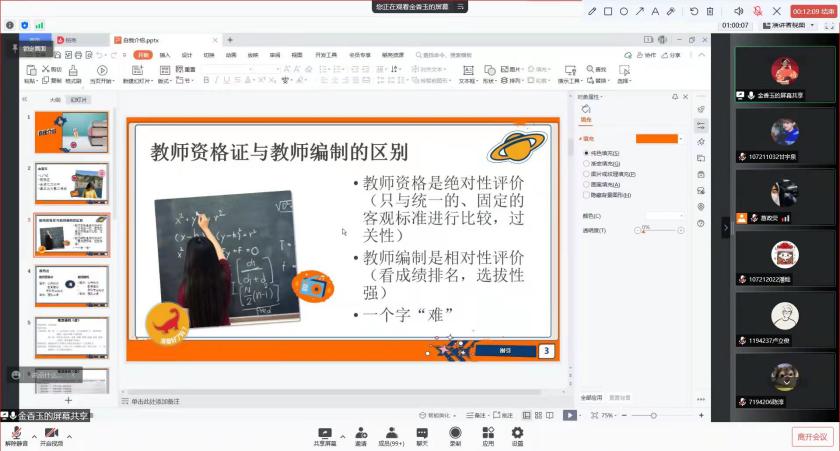Click Apply to All (全部应用) button
The width and height of the screenshot is (840, 451).
pos(592,397)
